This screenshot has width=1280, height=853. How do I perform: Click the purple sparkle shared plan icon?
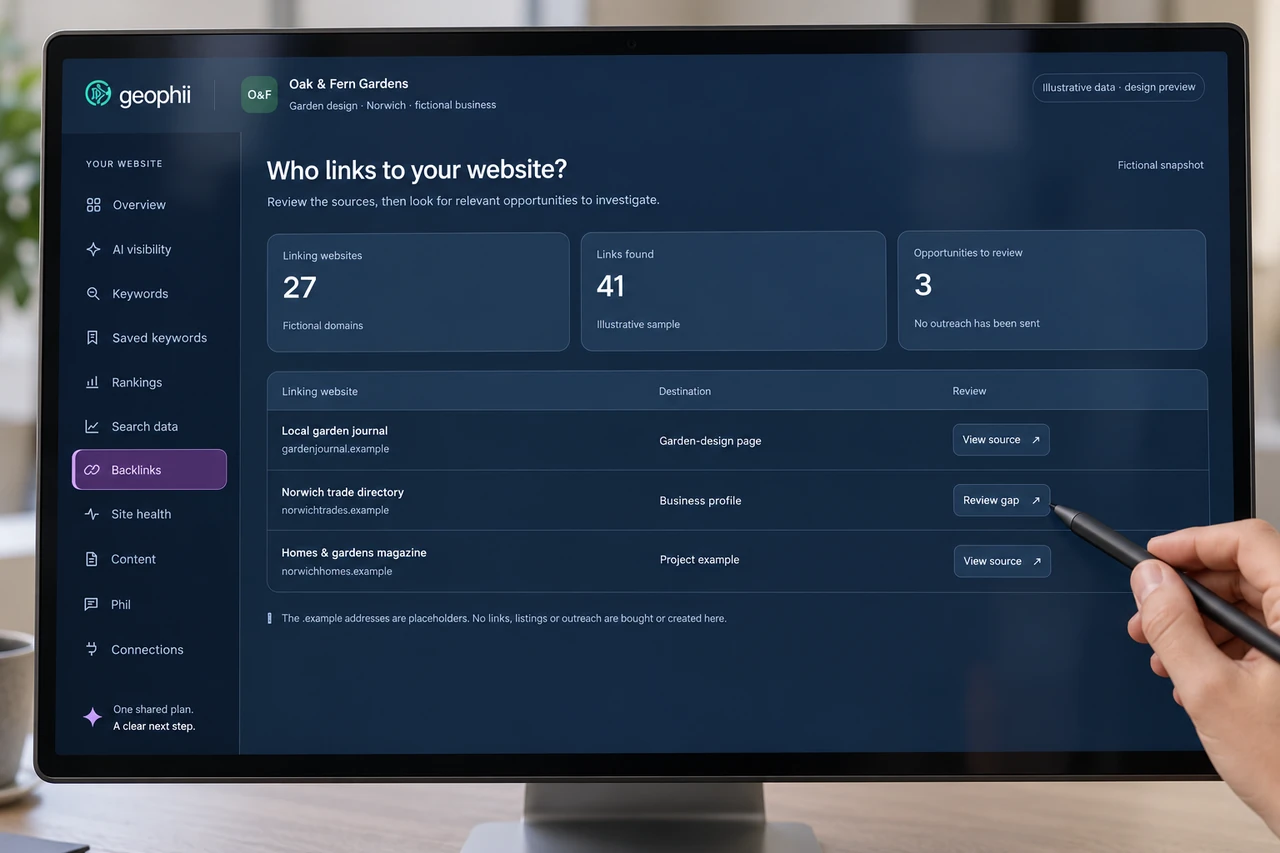pyautogui.click(x=92, y=717)
